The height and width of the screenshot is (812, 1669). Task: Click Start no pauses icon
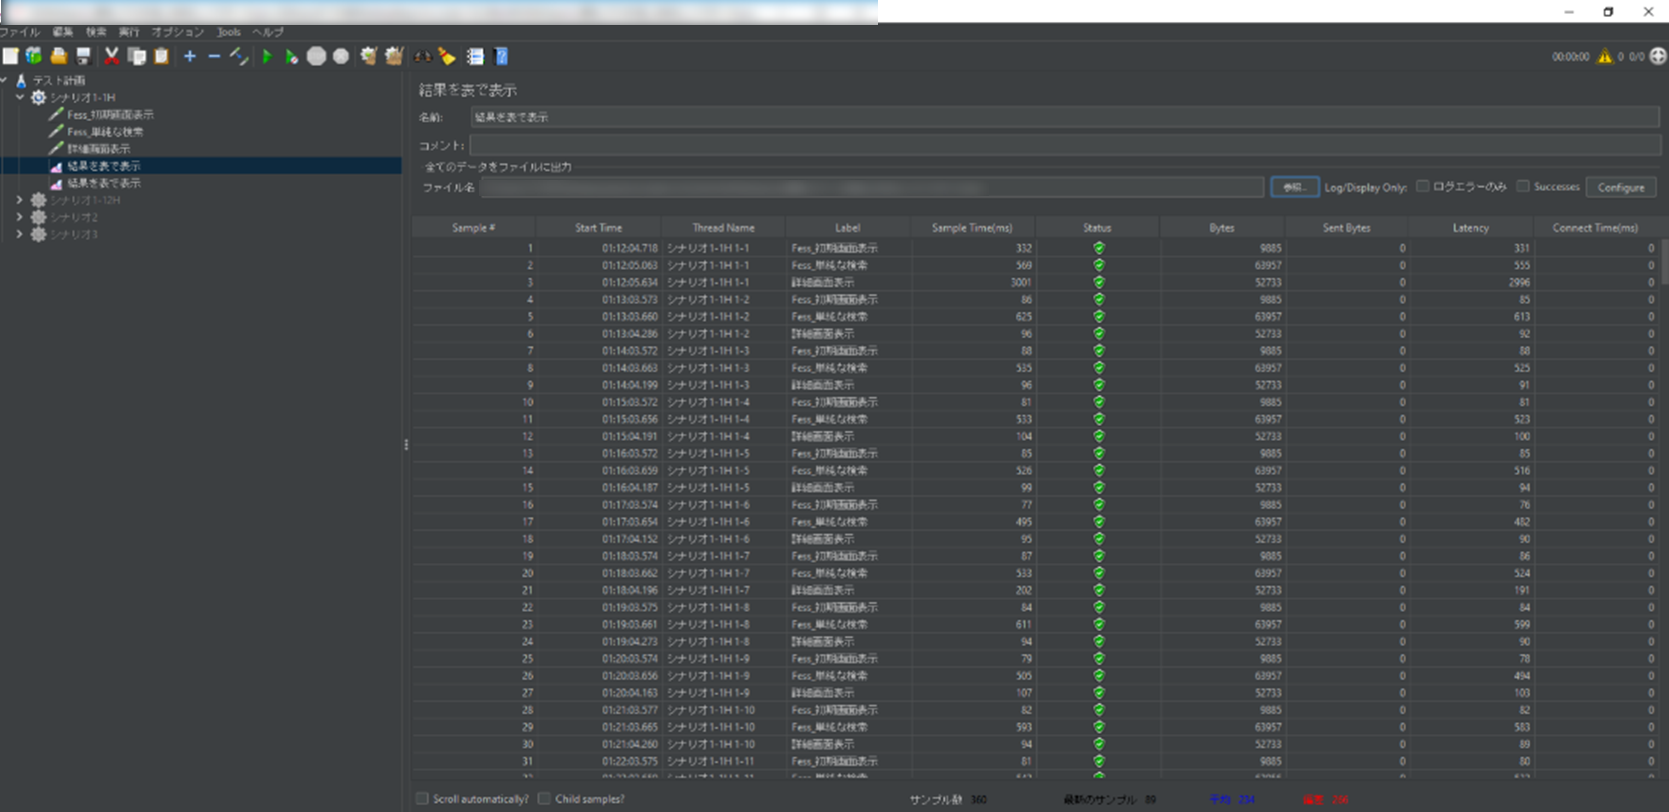291,56
